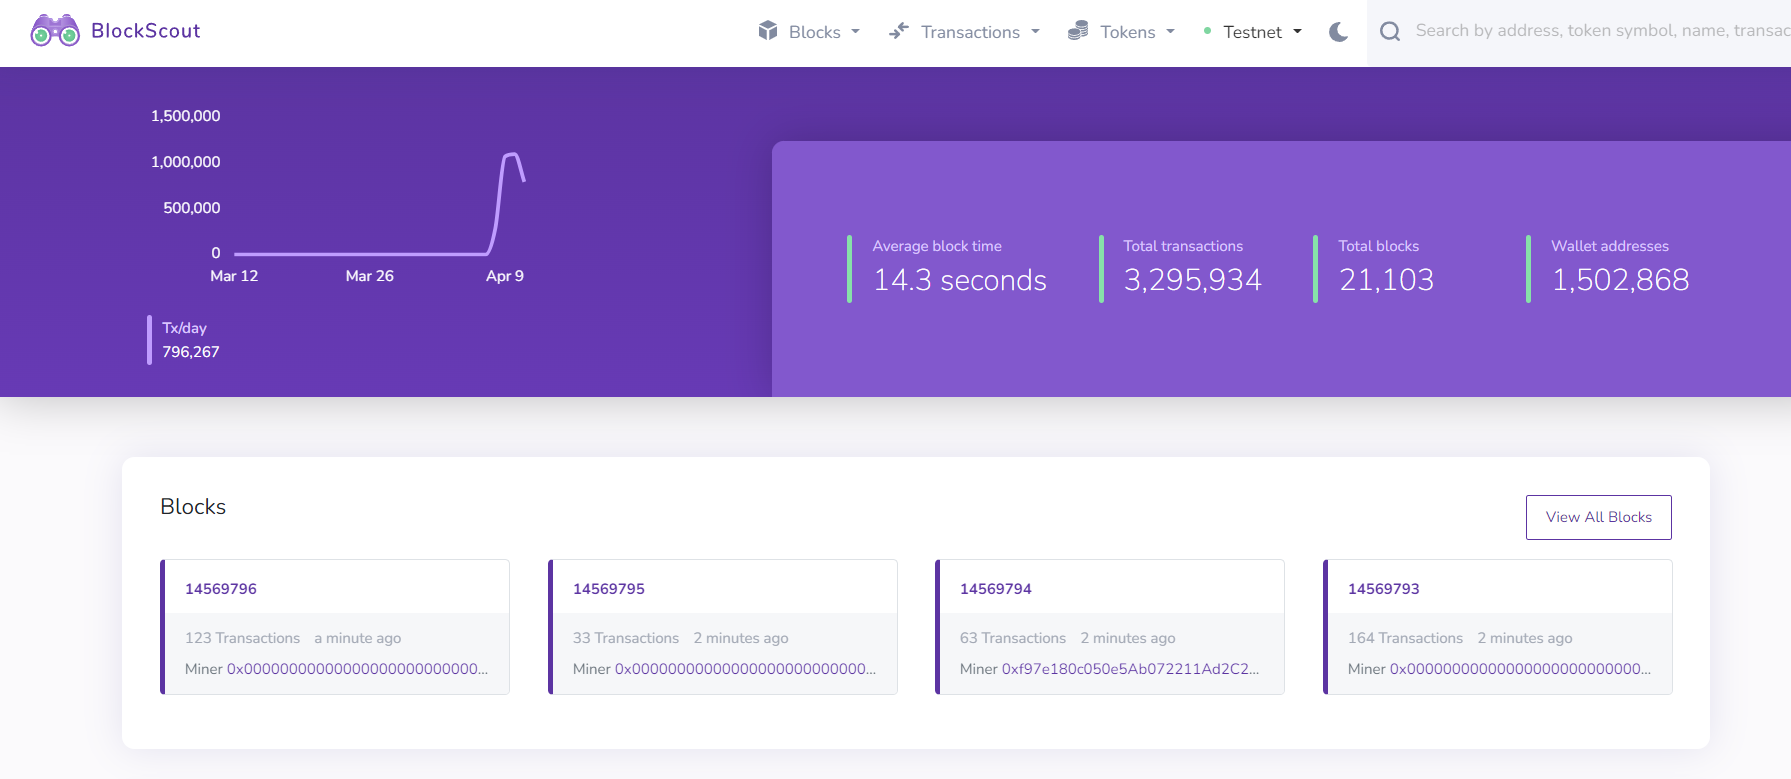Click the 1,500,000 y-axis label
The height and width of the screenshot is (779, 1791).
pos(186,116)
